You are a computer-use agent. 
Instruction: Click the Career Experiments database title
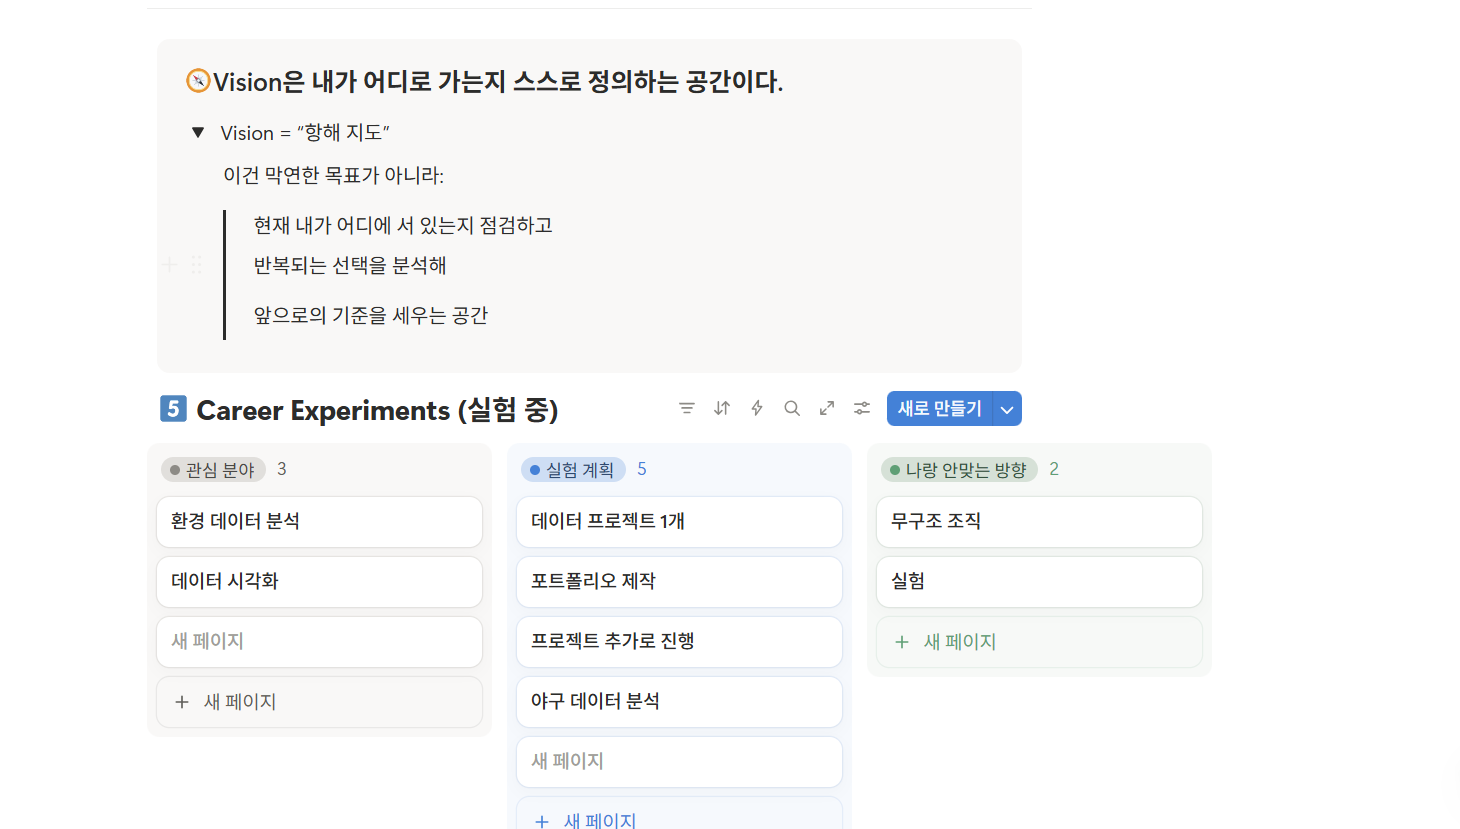click(377, 410)
